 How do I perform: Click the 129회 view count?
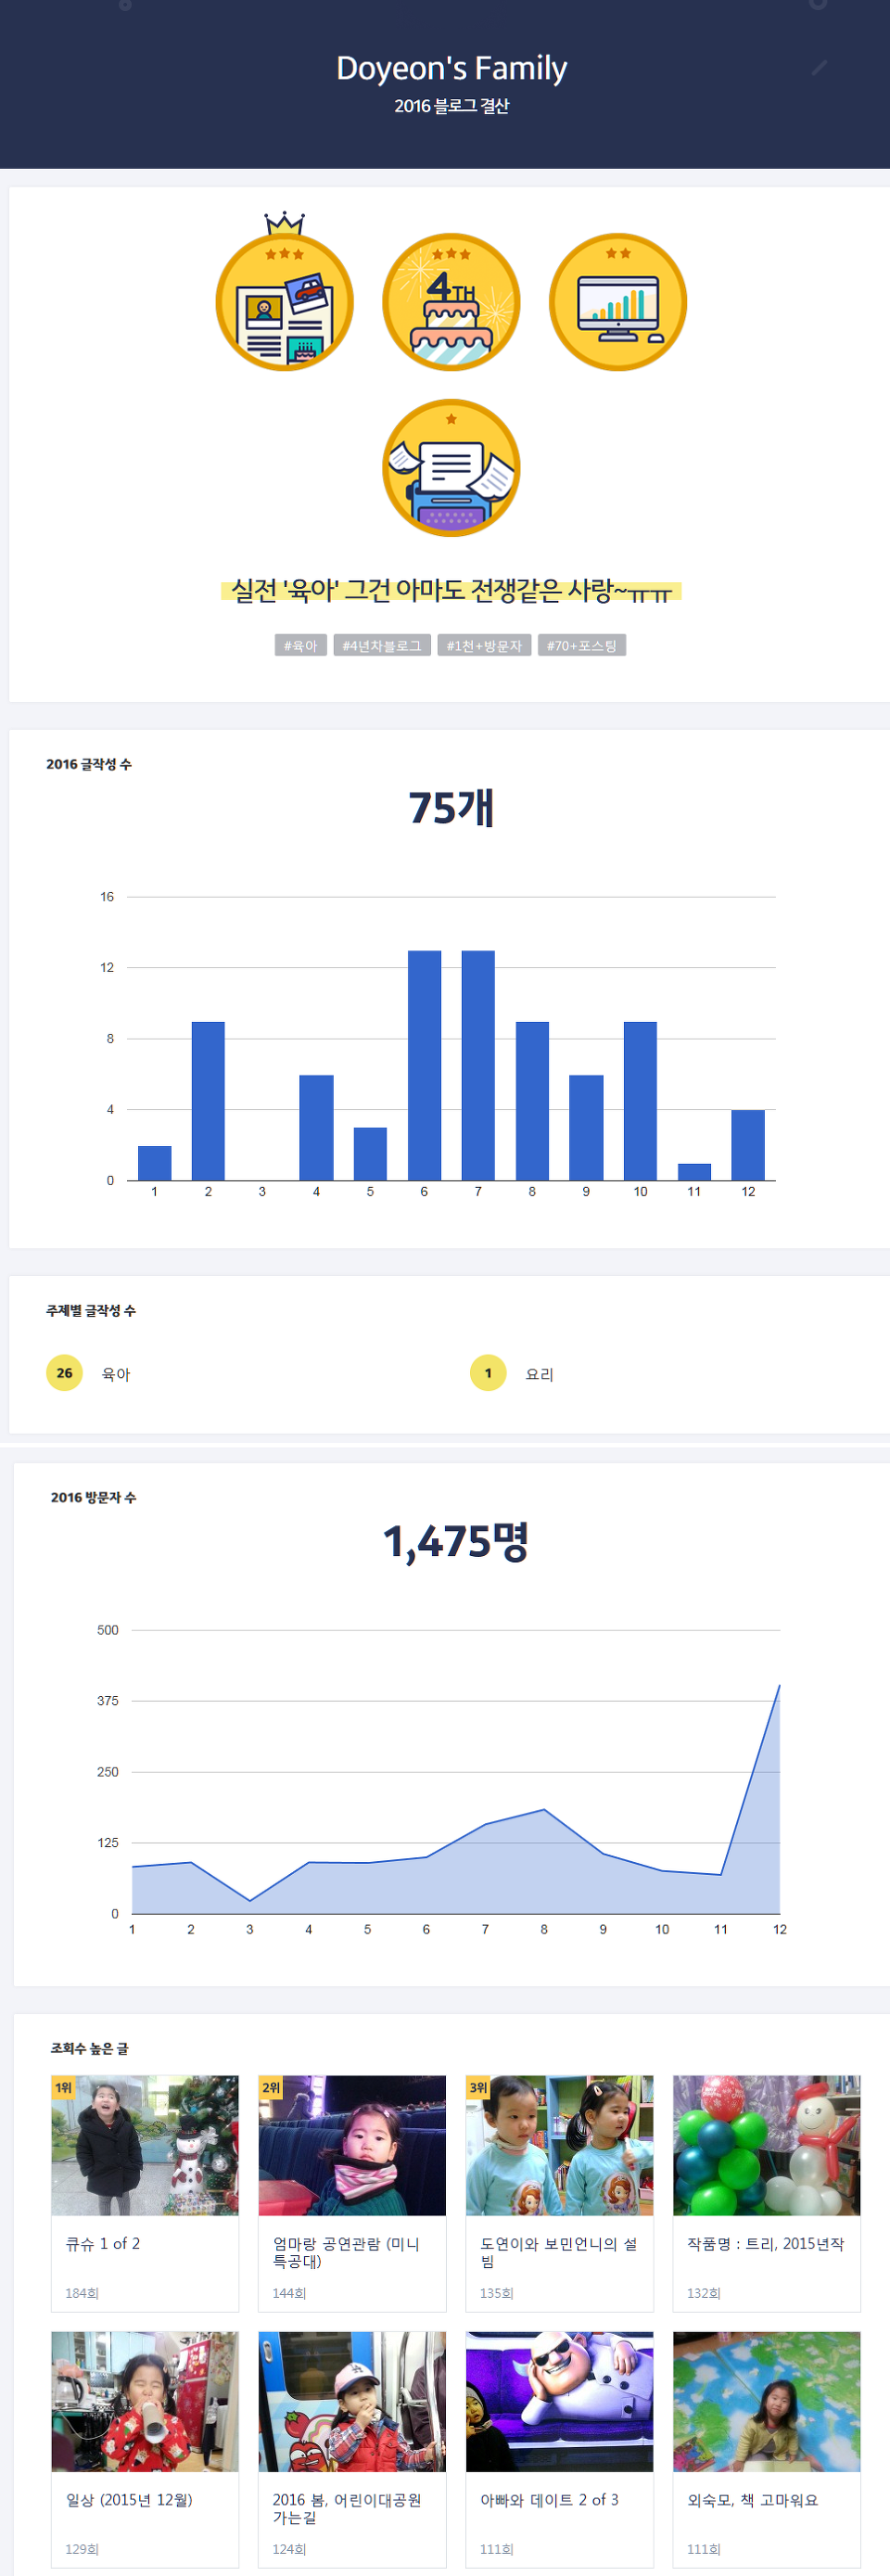[x=82, y=2549]
